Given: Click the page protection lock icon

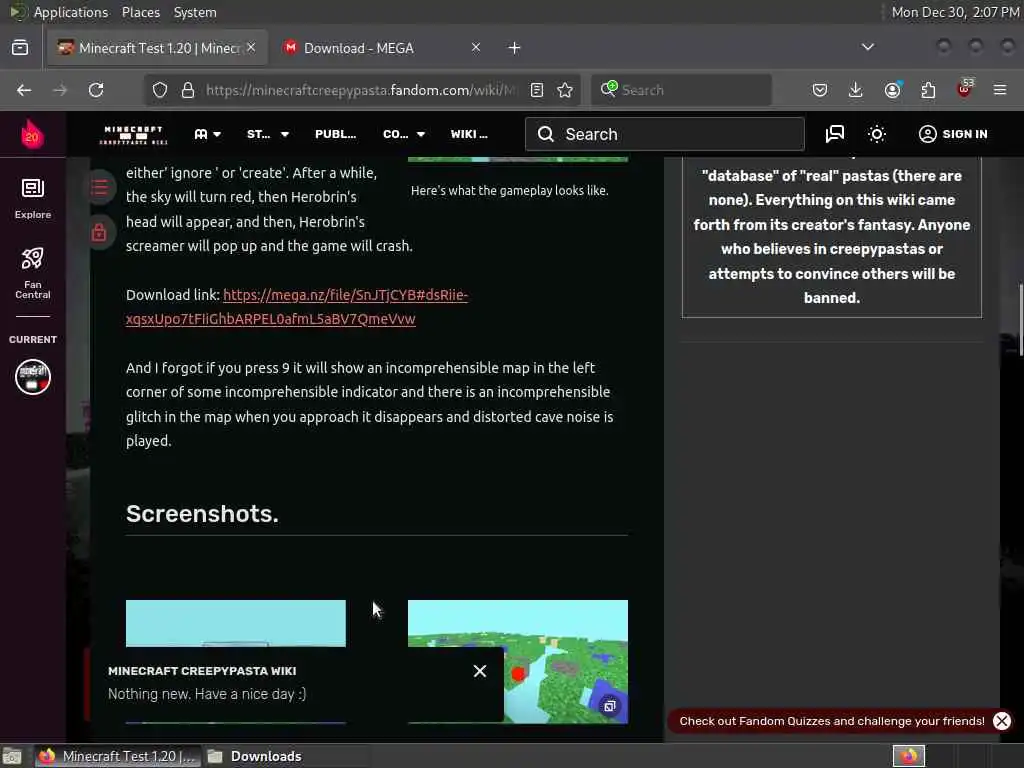Looking at the screenshot, I should click(99, 232).
